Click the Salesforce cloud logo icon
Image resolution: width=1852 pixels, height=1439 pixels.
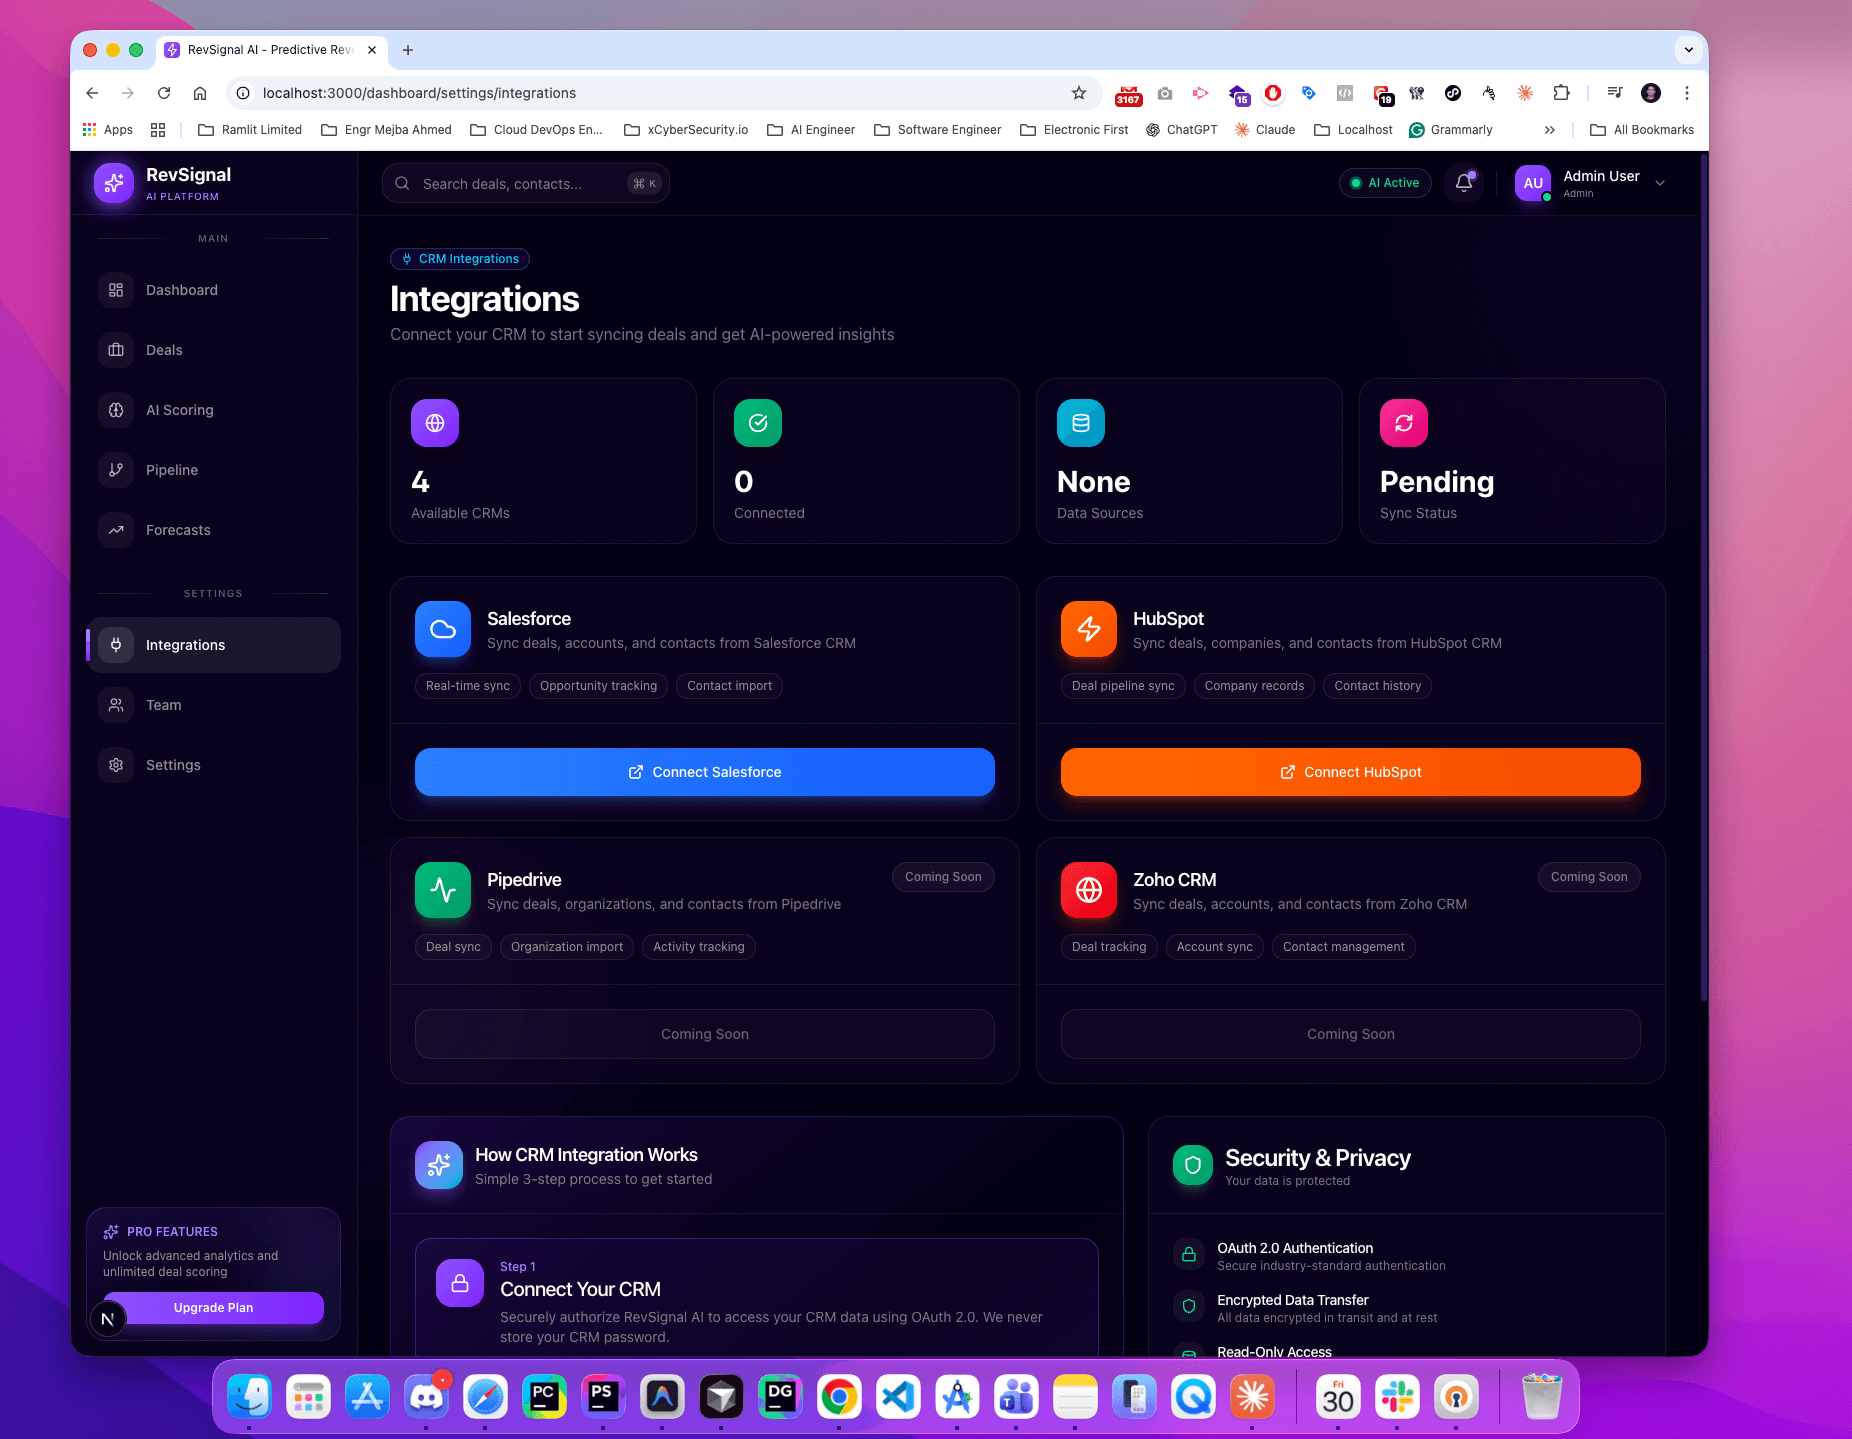point(443,629)
